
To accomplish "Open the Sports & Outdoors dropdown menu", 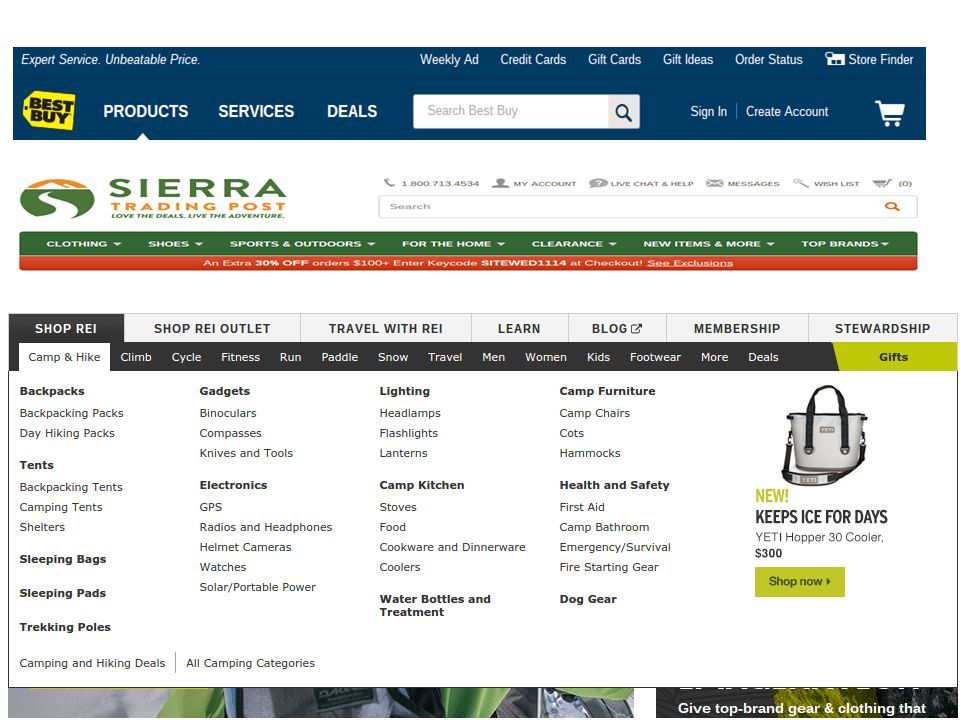I will click(302, 244).
